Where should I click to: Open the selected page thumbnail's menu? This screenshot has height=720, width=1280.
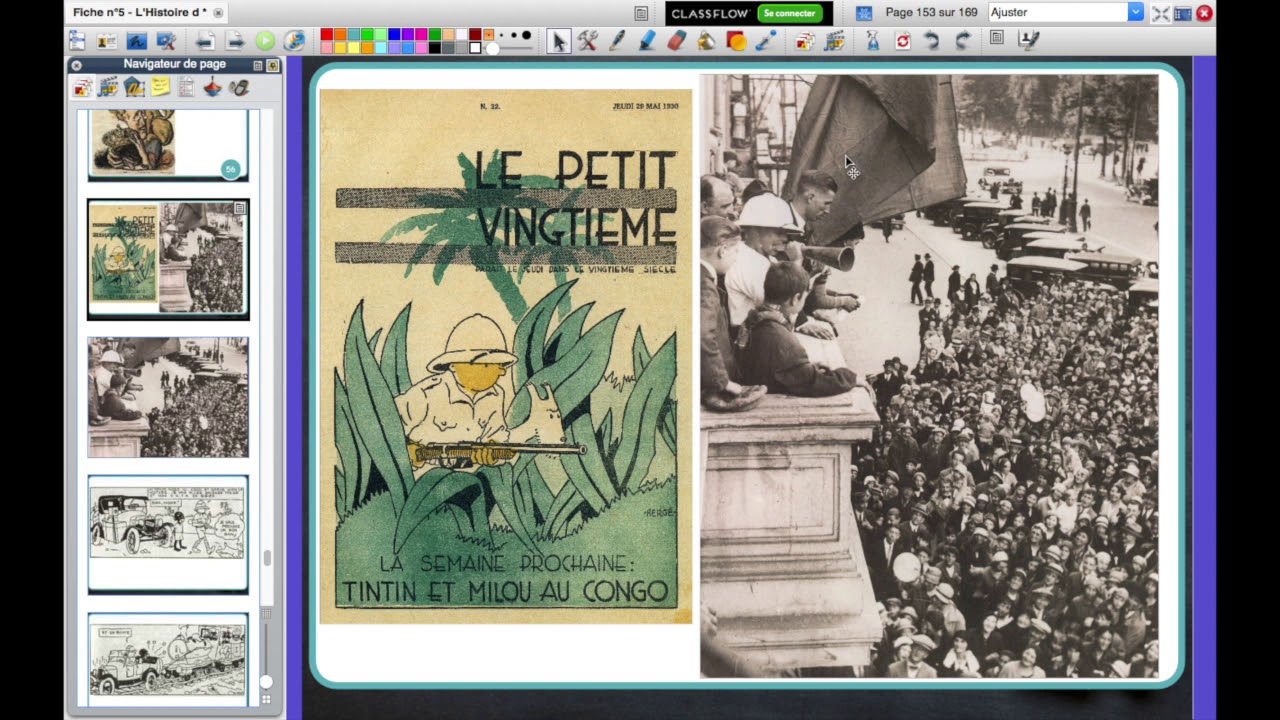pos(240,208)
